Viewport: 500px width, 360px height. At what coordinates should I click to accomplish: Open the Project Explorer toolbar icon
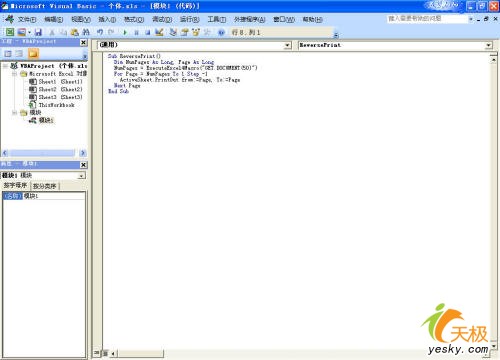[173, 32]
